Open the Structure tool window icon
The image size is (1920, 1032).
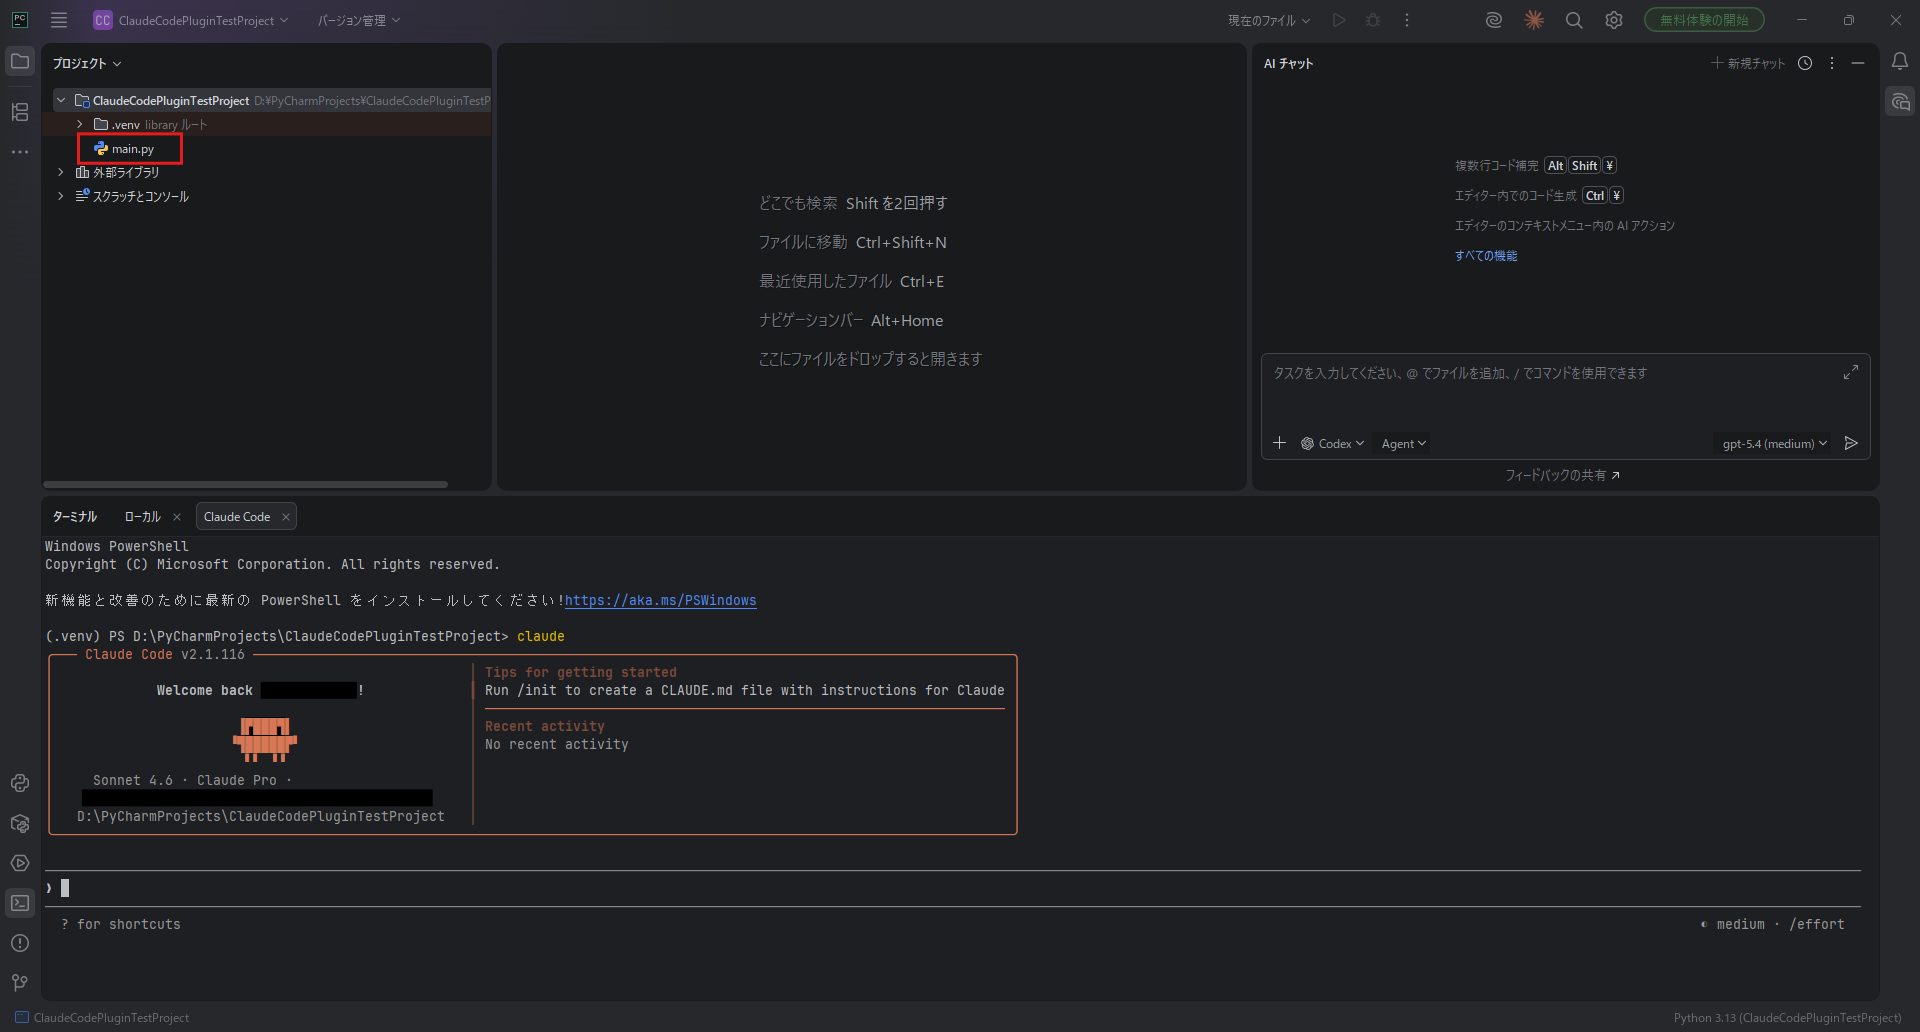point(20,112)
